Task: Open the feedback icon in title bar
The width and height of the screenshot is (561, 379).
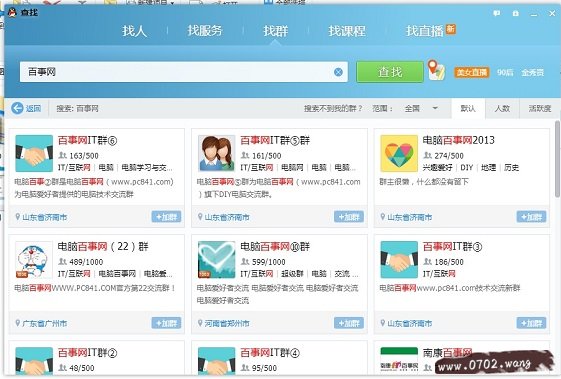Action: 497,13
